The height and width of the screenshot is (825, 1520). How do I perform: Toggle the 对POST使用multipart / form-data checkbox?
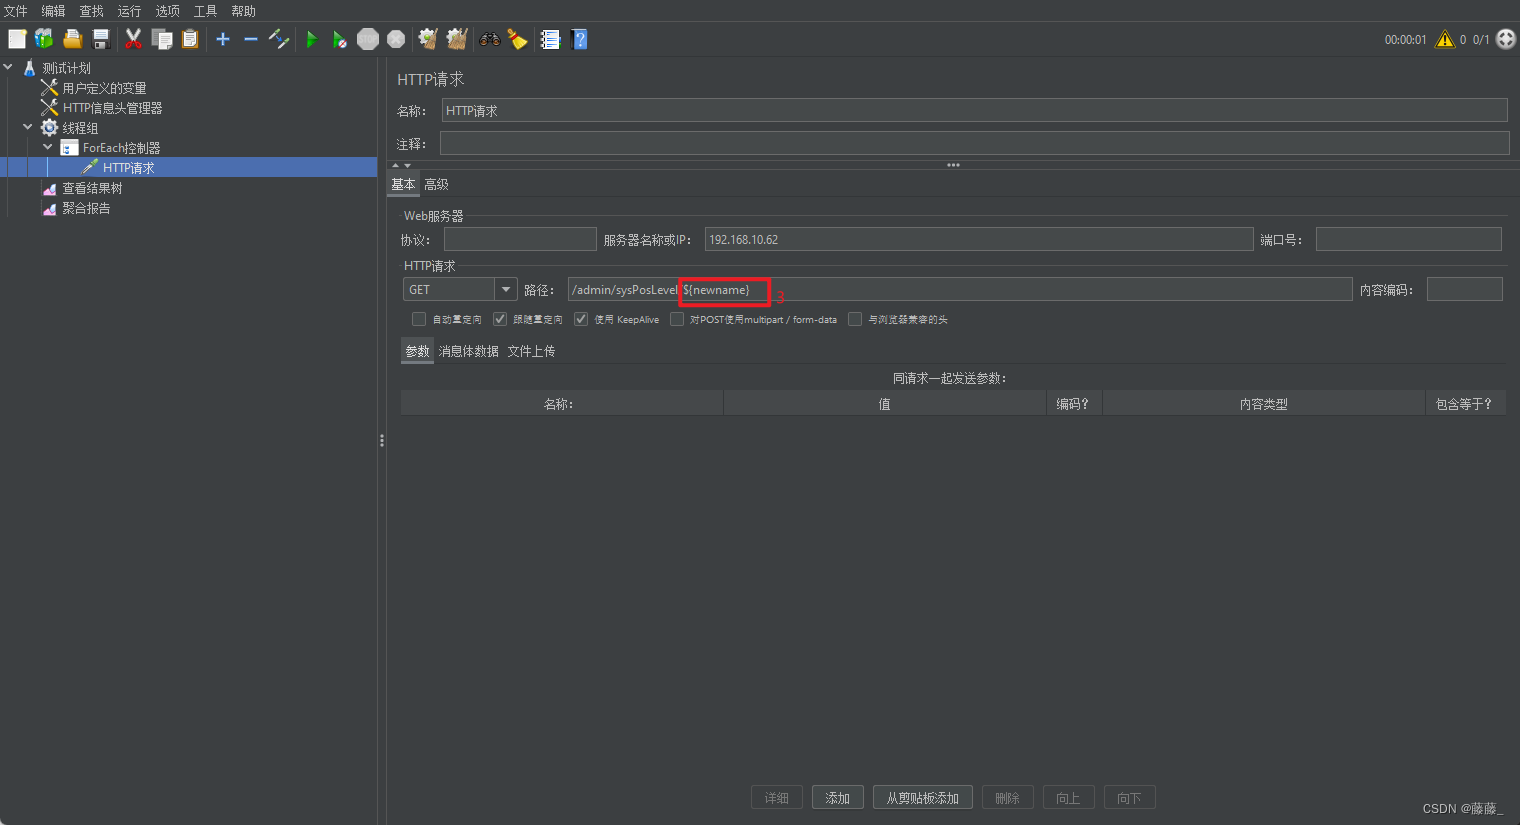point(677,319)
